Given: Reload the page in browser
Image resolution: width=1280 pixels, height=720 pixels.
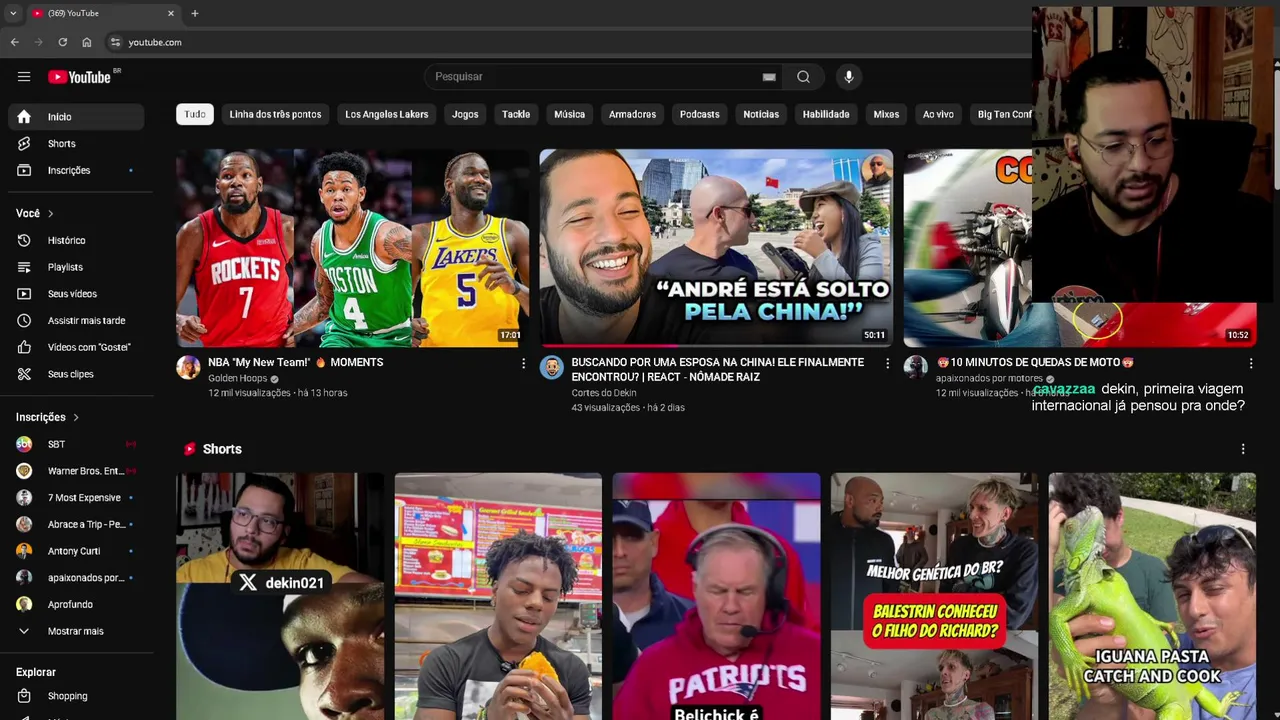Looking at the screenshot, I should 62,42.
